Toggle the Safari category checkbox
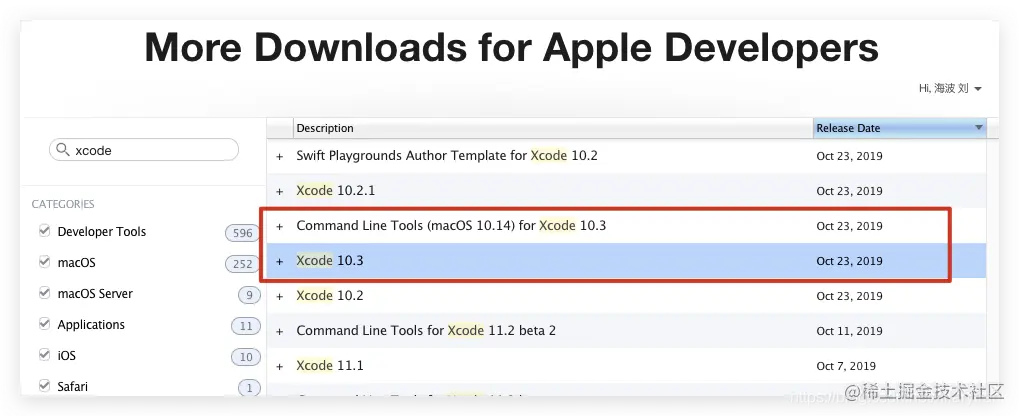 tap(44, 385)
